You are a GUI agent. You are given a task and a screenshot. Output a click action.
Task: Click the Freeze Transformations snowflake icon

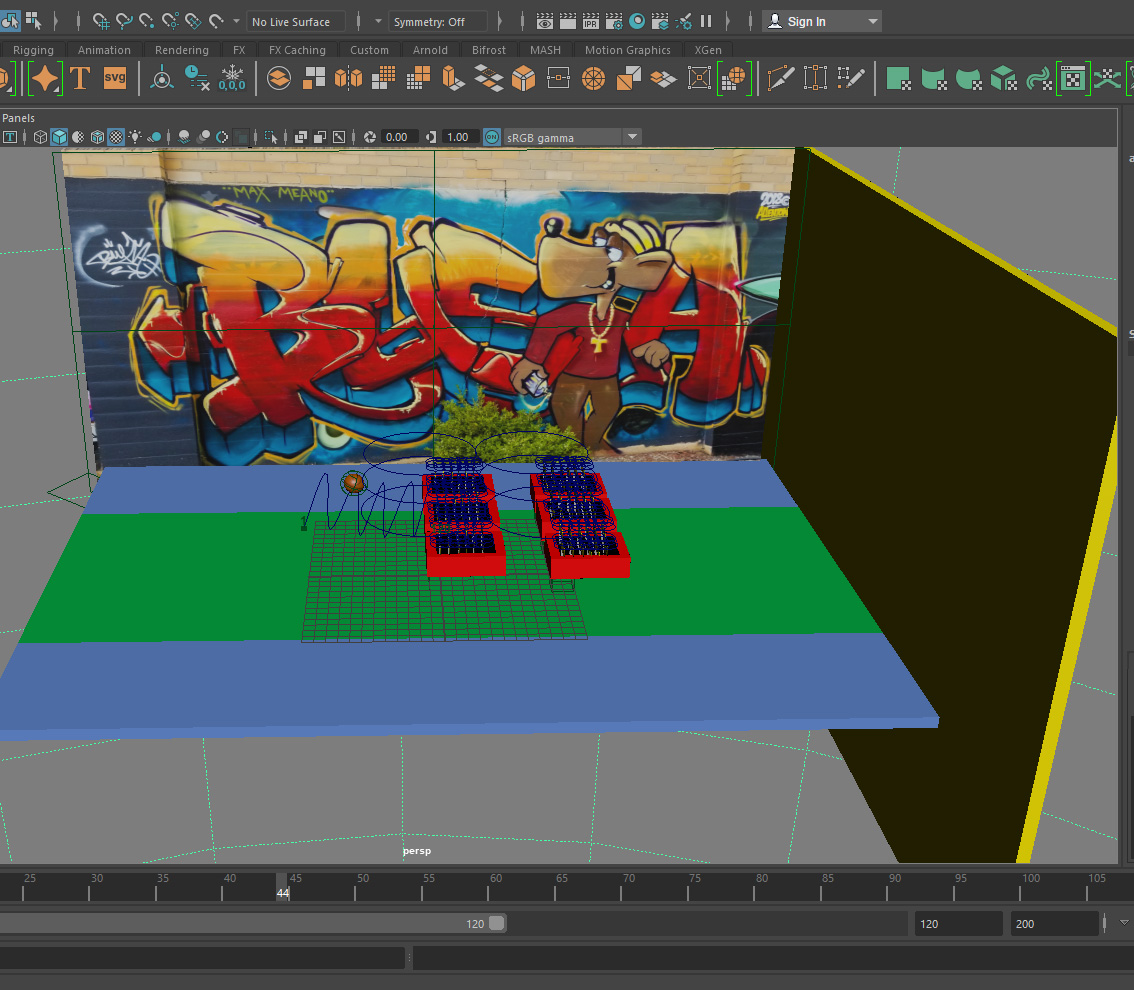click(x=232, y=78)
